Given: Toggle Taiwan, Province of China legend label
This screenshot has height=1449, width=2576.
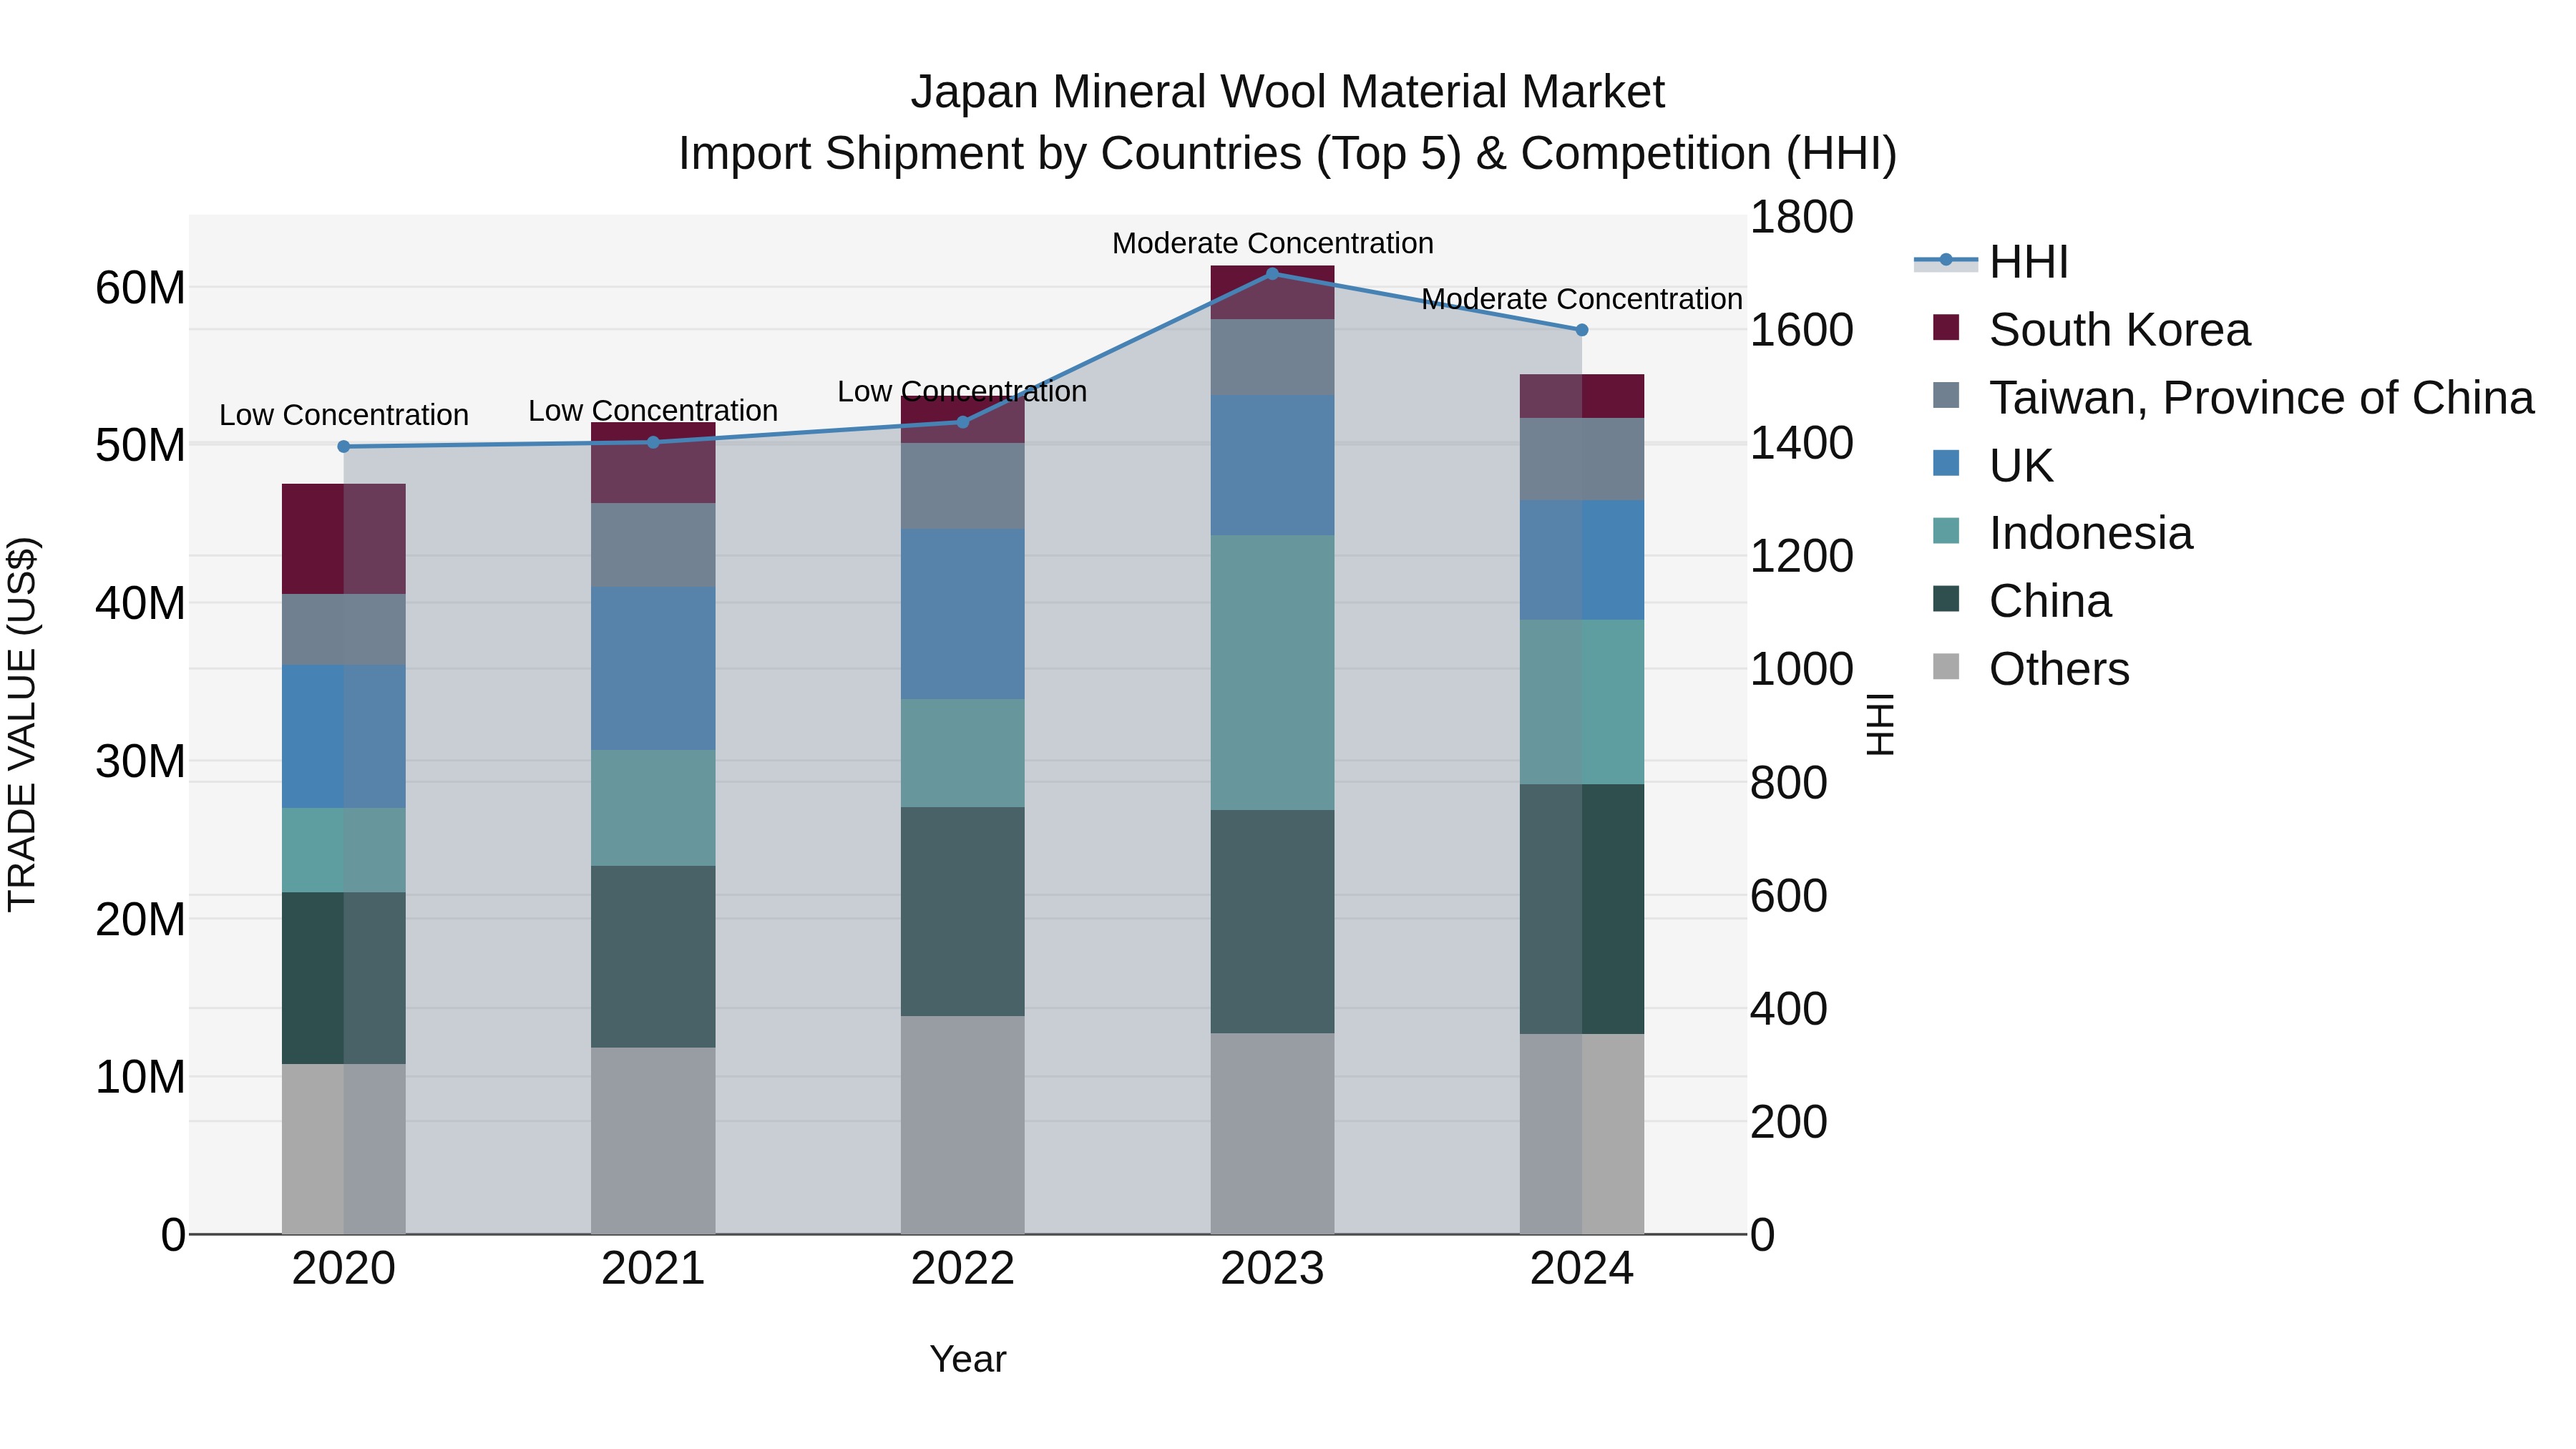Looking at the screenshot, I should click(x=2261, y=398).
